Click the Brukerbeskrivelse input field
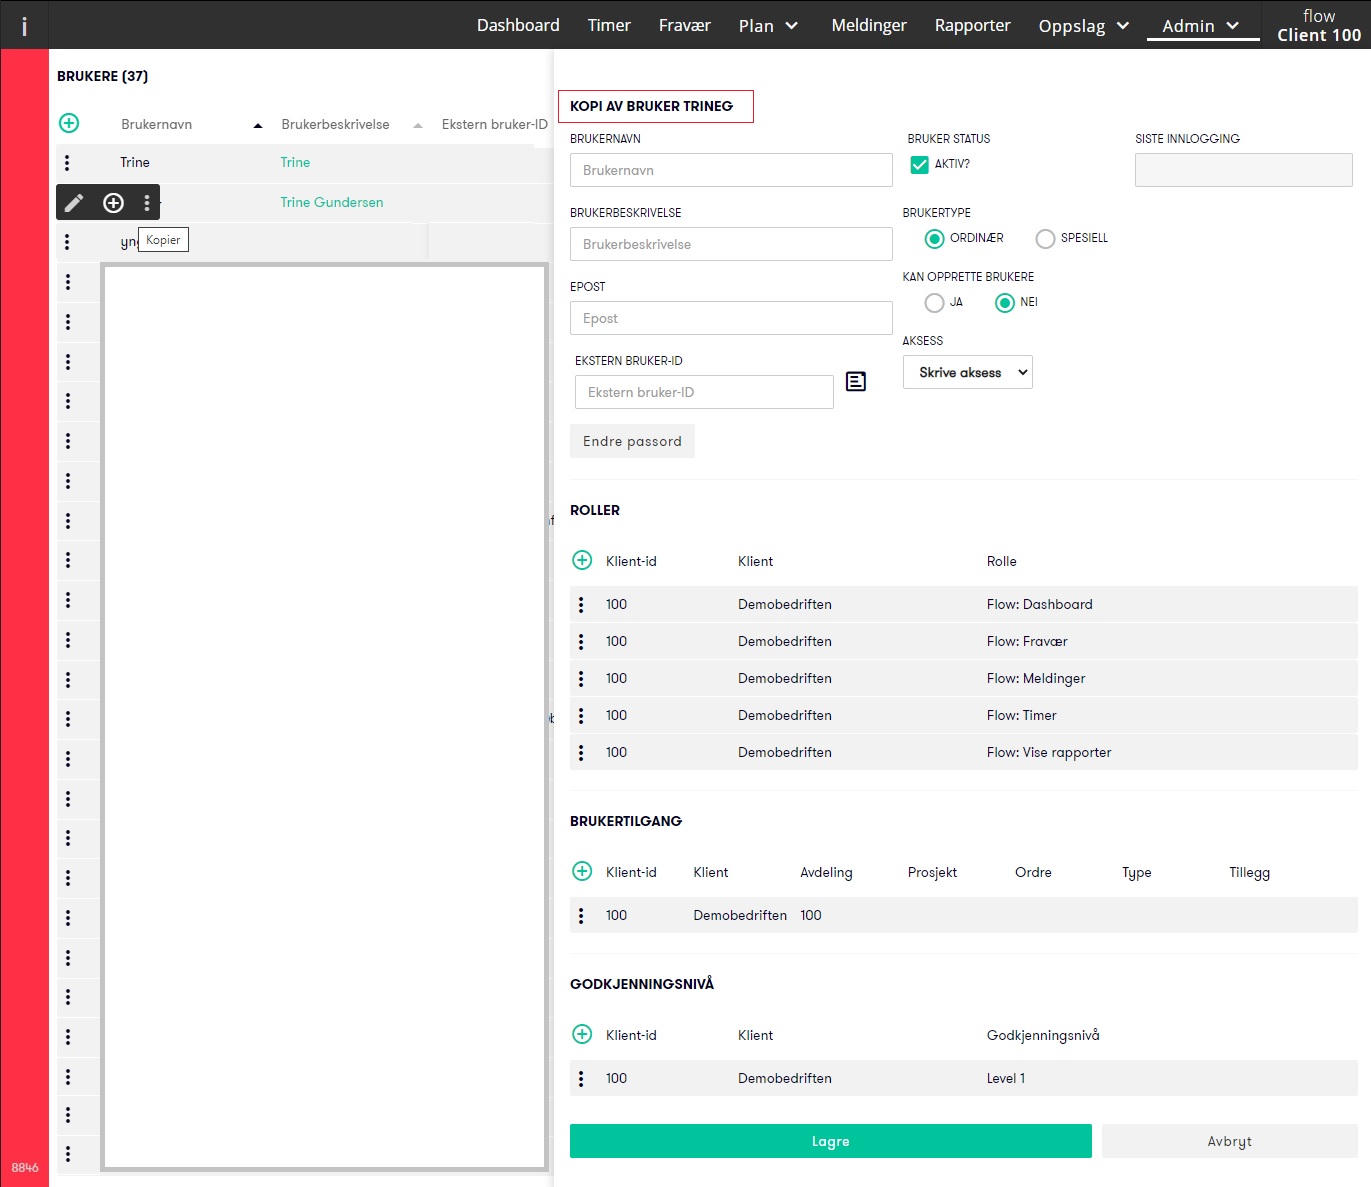 pos(731,244)
